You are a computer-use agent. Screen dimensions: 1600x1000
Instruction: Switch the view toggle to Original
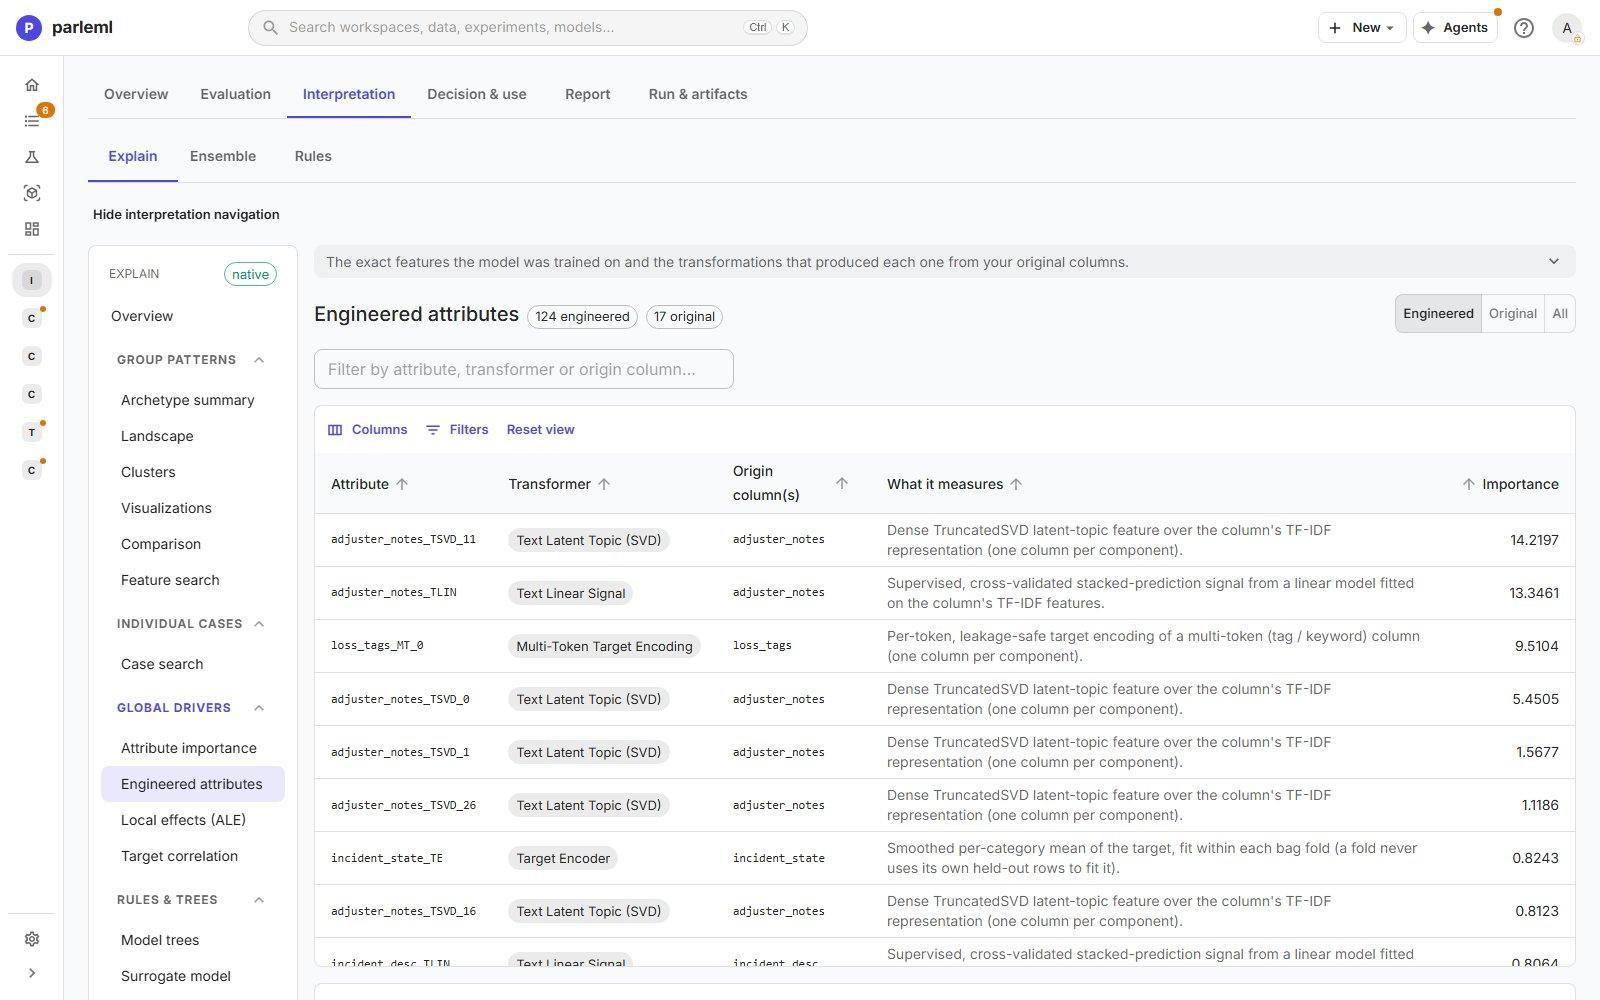coord(1512,314)
